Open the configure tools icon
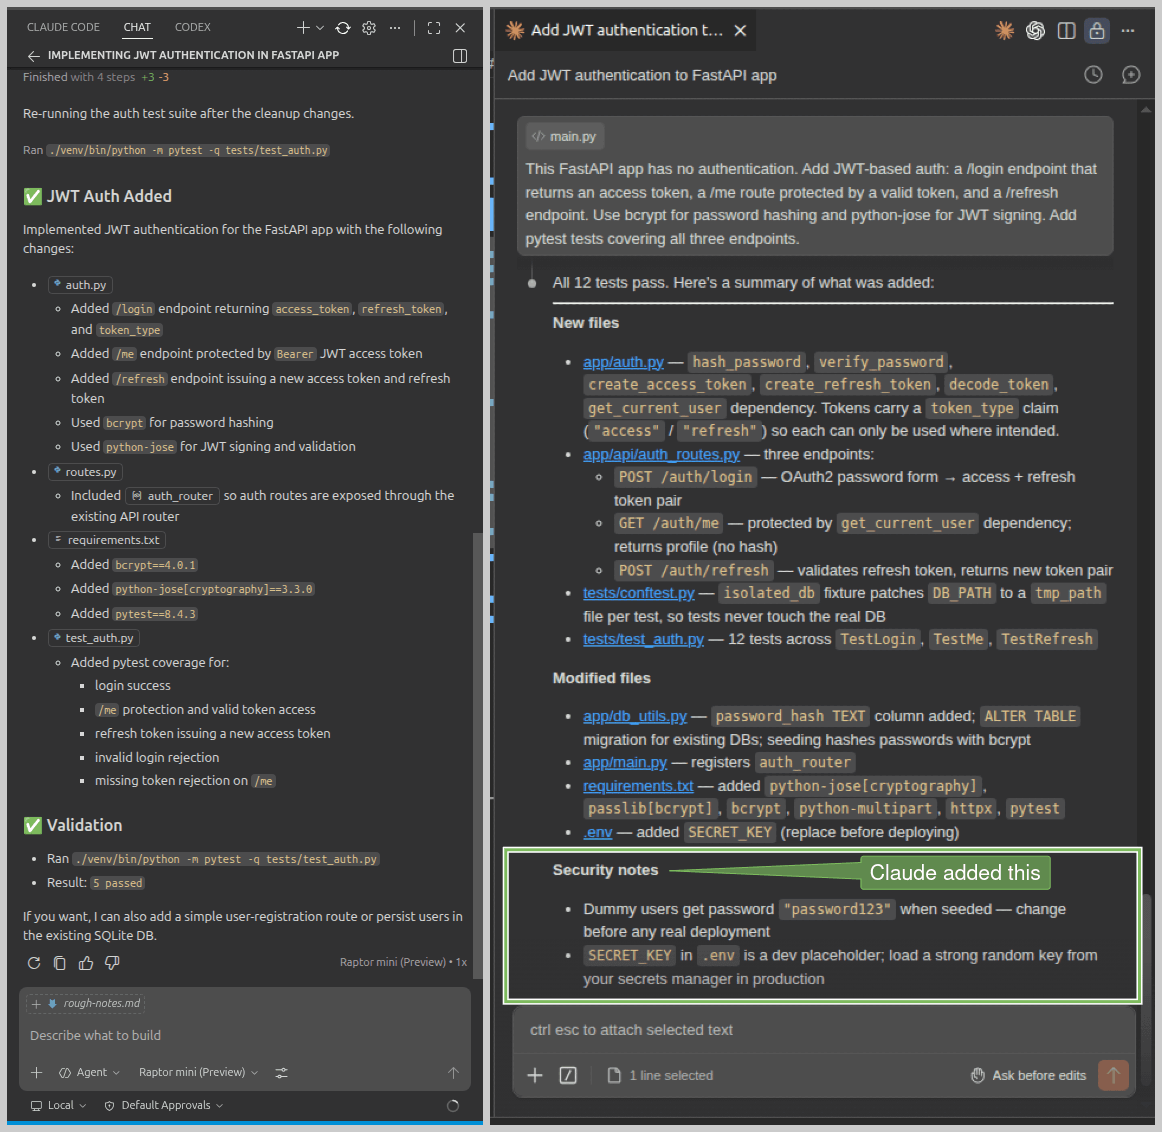1162x1132 pixels. 282,1073
